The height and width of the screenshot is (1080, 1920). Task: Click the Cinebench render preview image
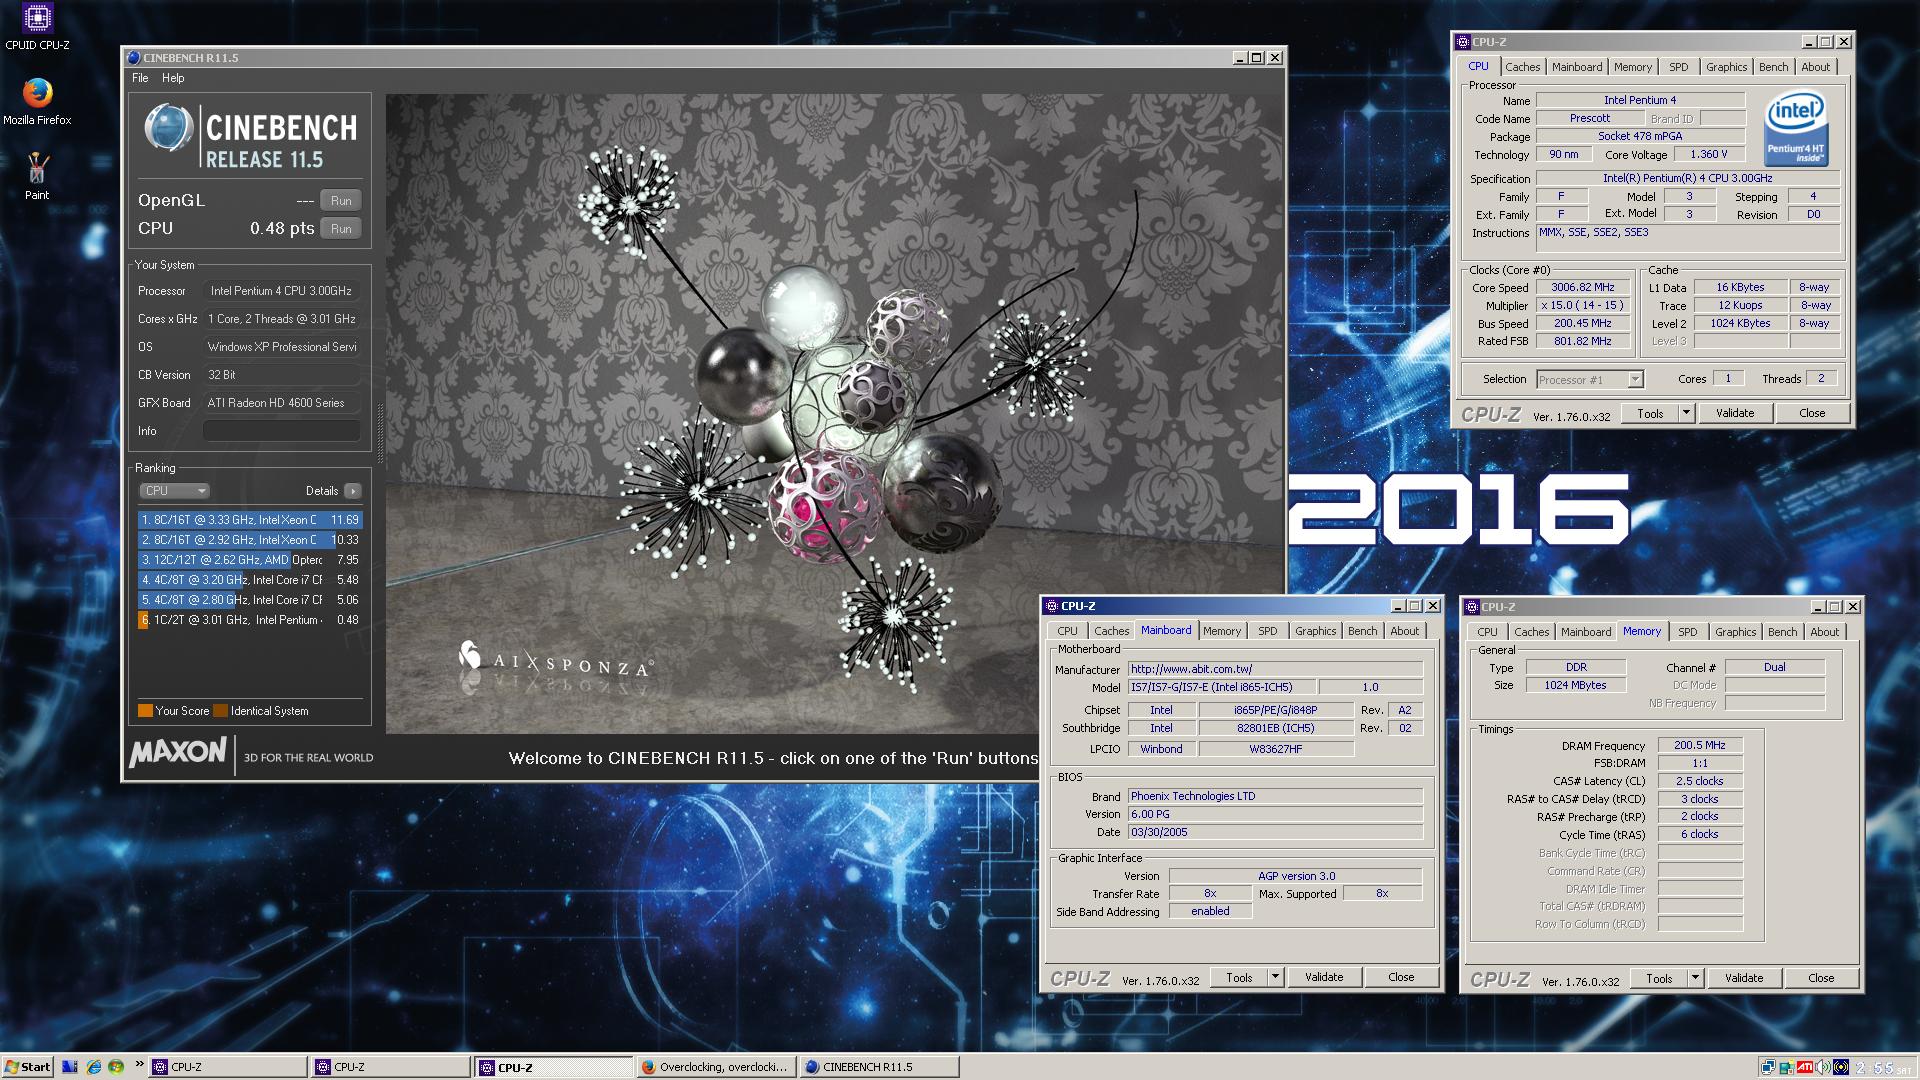[x=834, y=414]
